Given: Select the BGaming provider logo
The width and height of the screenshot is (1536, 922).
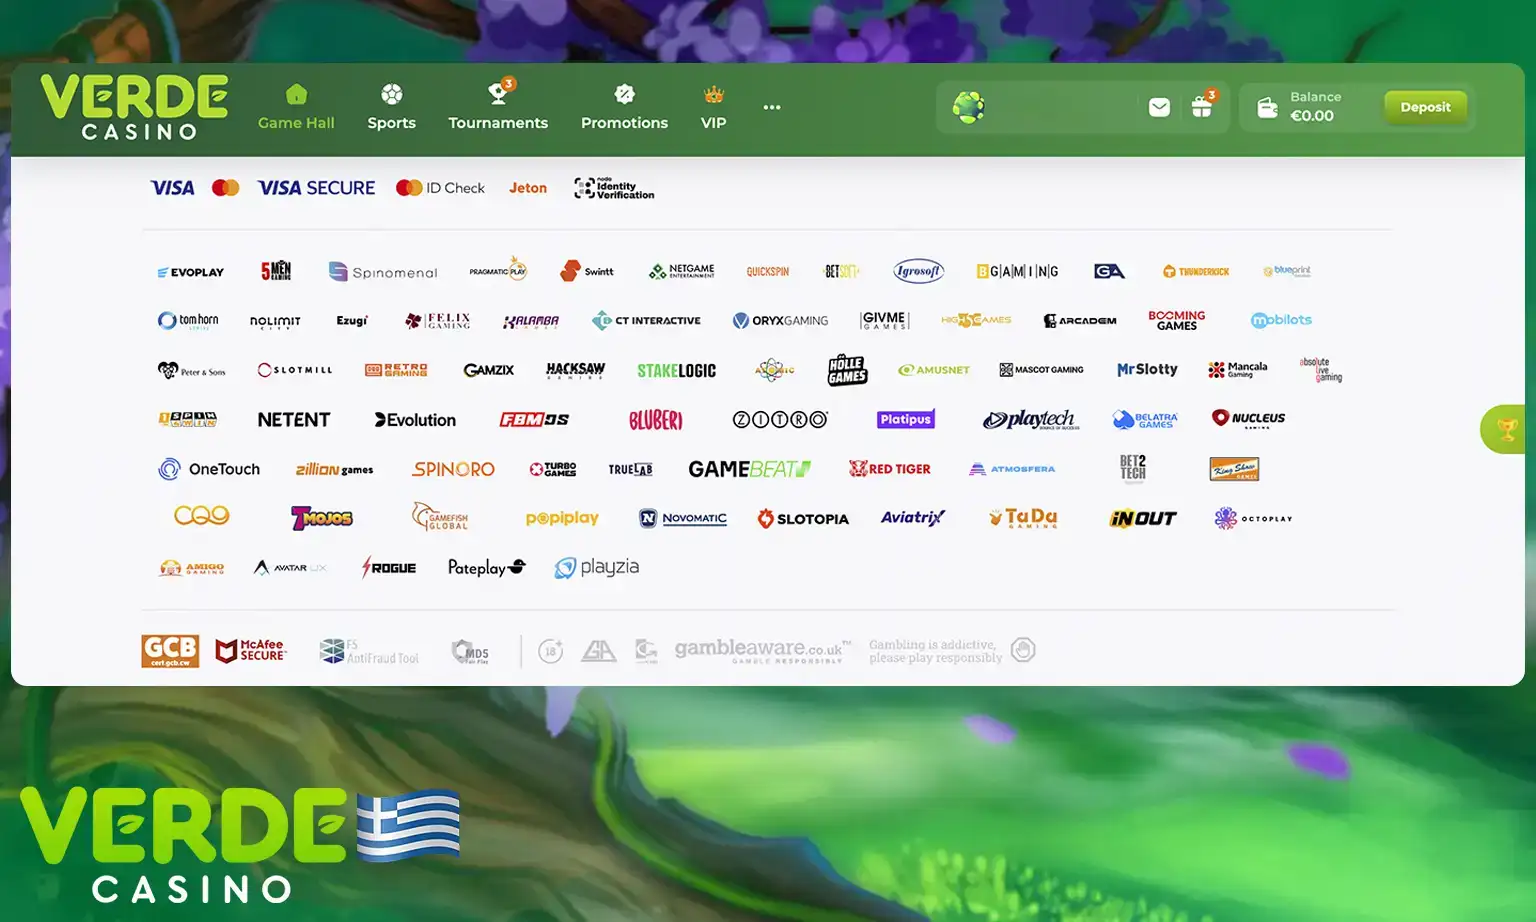Looking at the screenshot, I should (x=1017, y=271).
